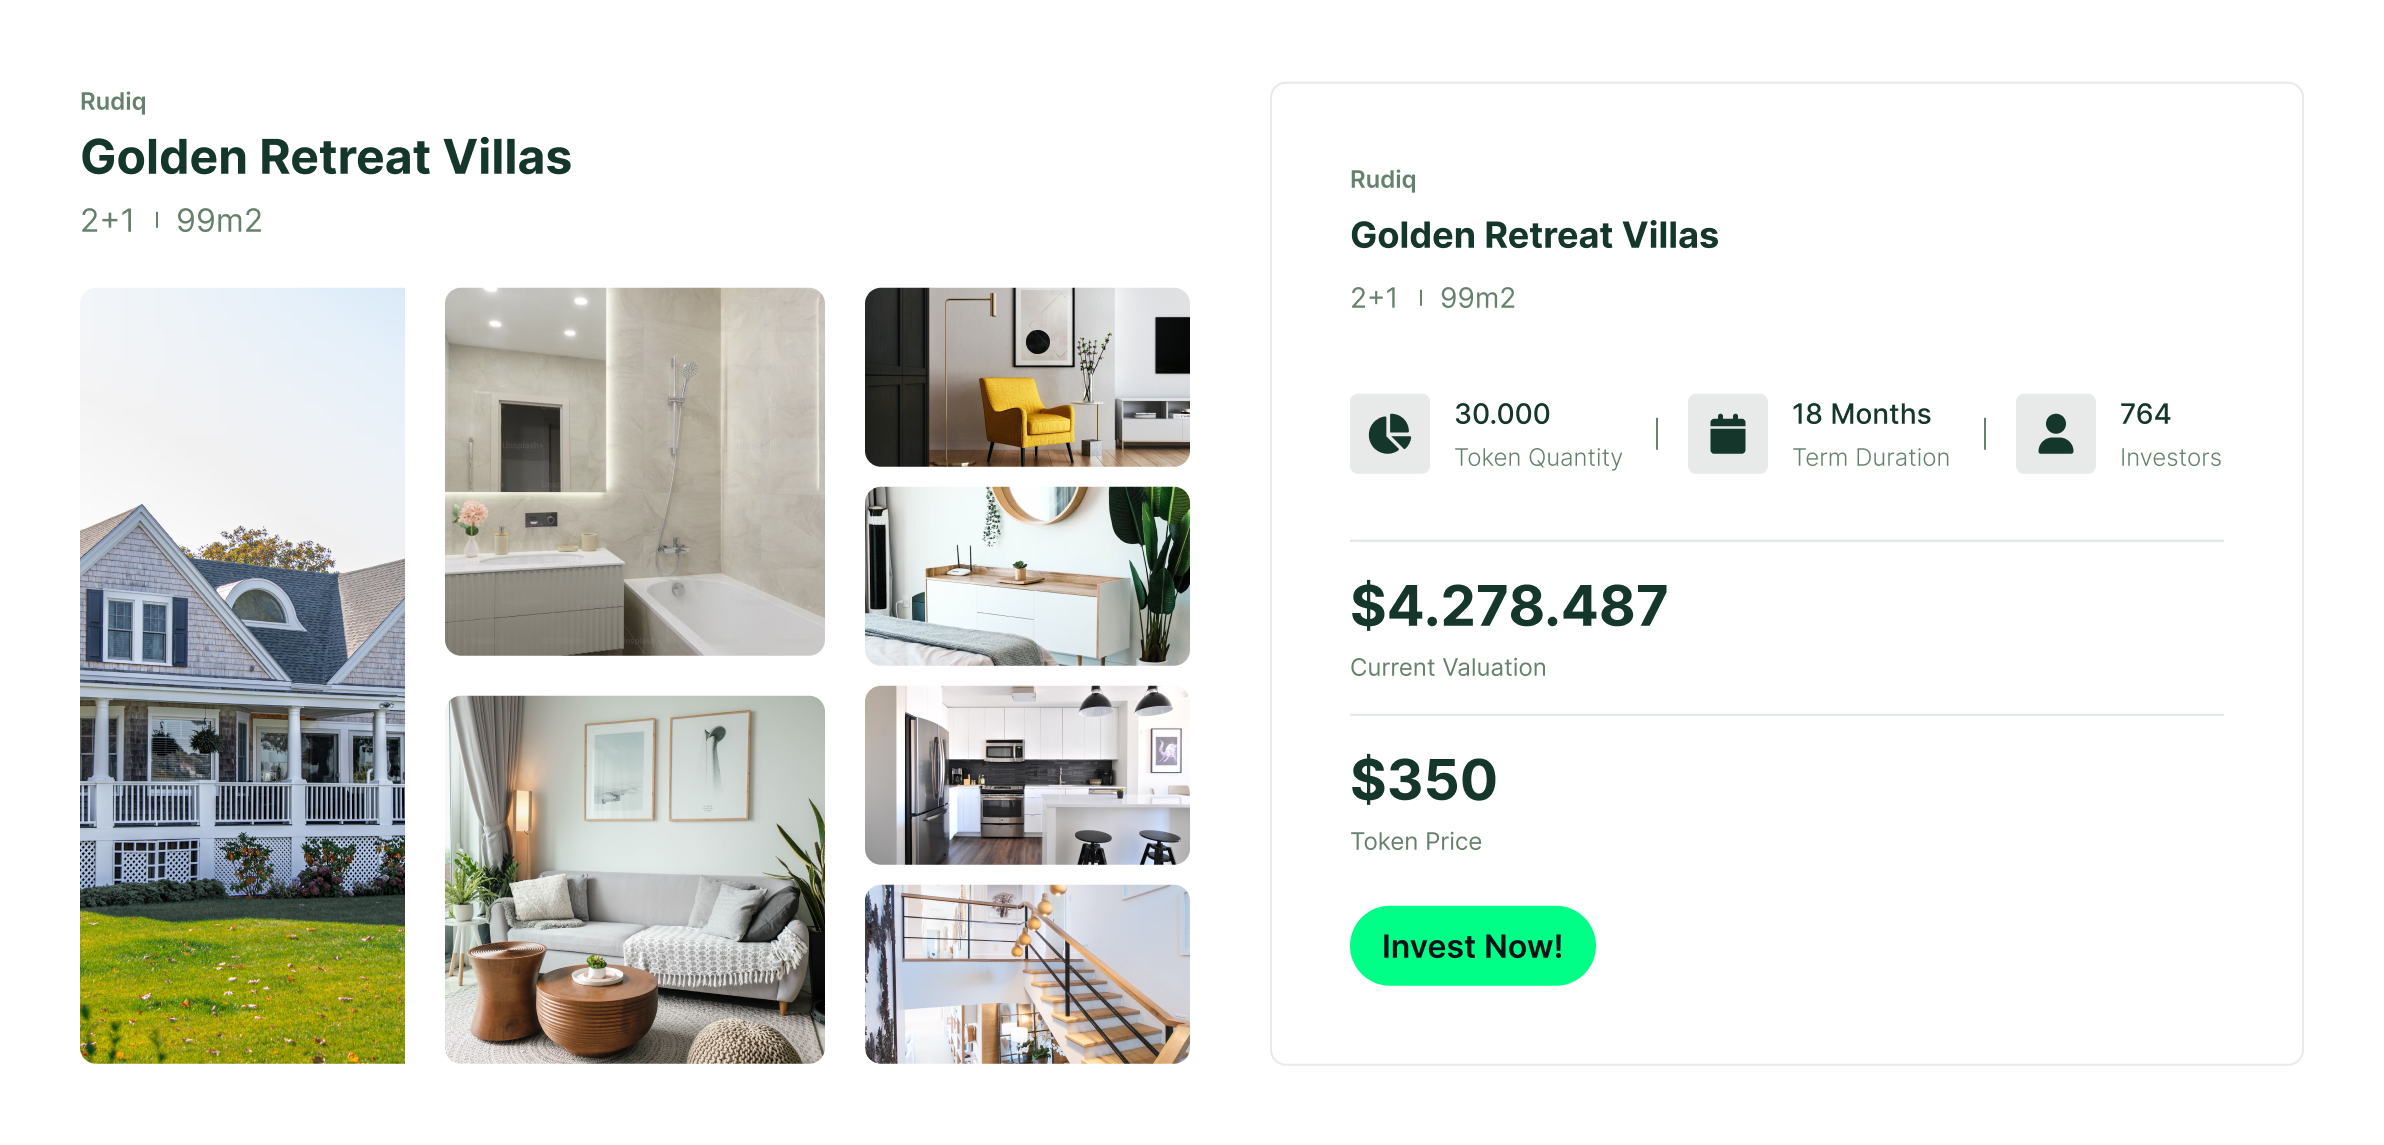Click the Rudiq link above the gallery title
2384x1145 pixels.
pyautogui.click(x=113, y=102)
